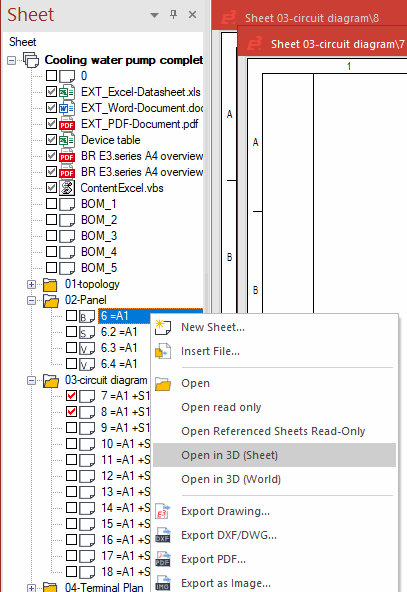Activate the Sheet 03-circuit diagram\8 window title

pos(312,18)
